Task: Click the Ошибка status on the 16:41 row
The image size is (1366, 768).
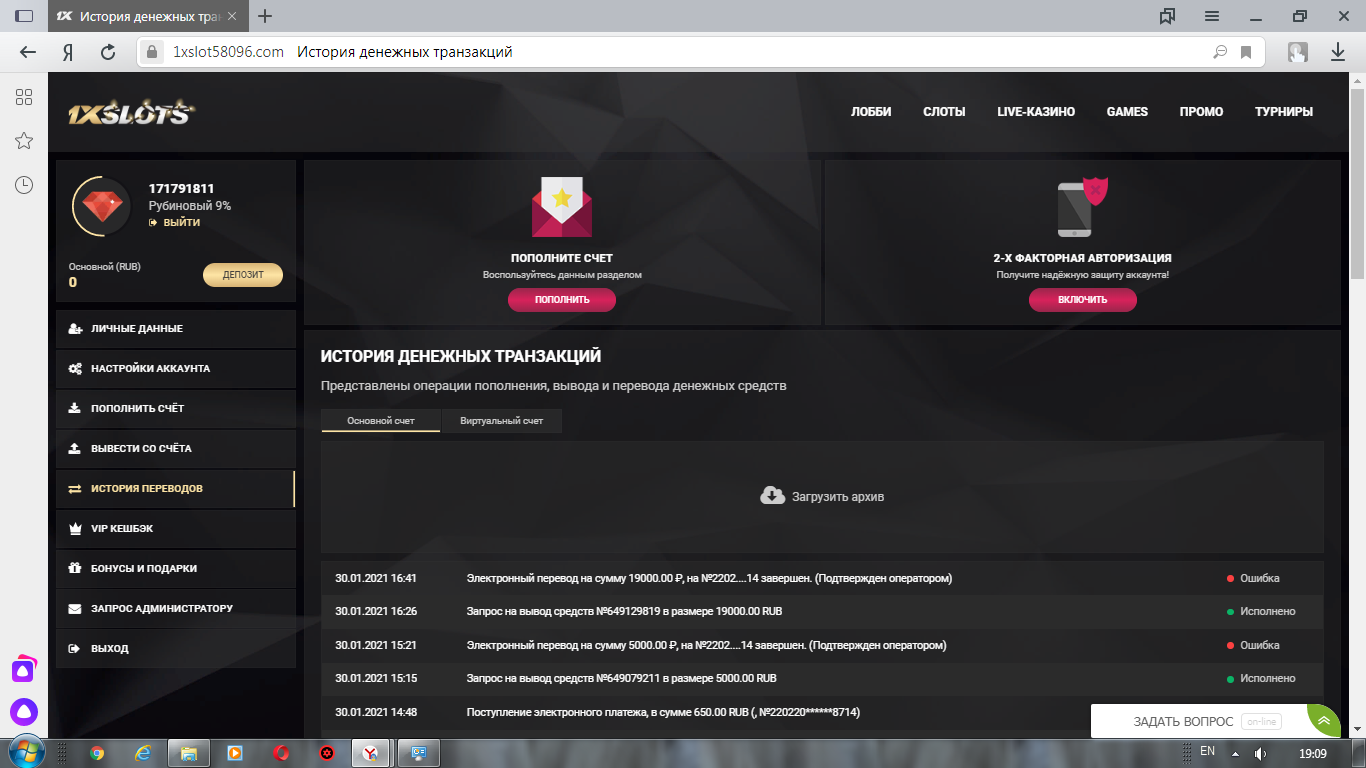Action: 1253,578
